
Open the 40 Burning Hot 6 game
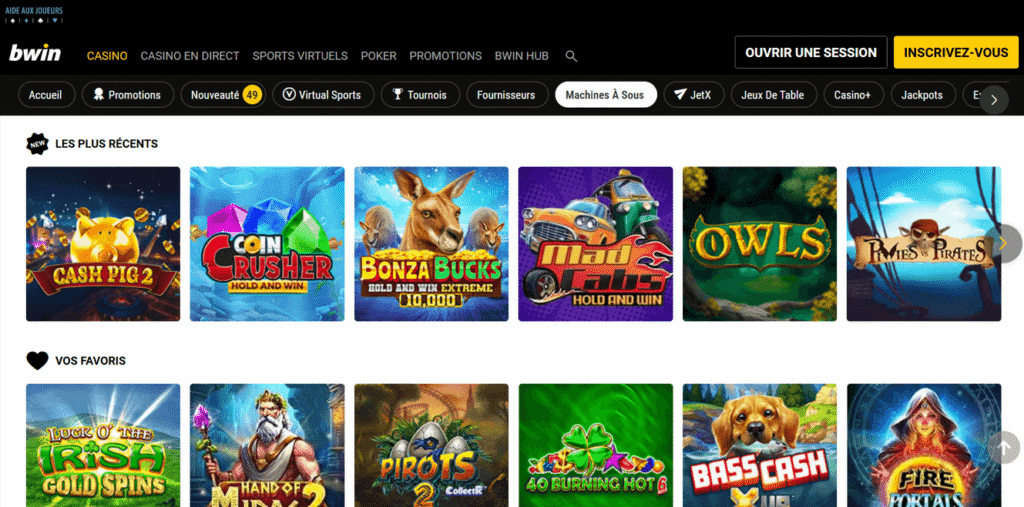point(595,445)
